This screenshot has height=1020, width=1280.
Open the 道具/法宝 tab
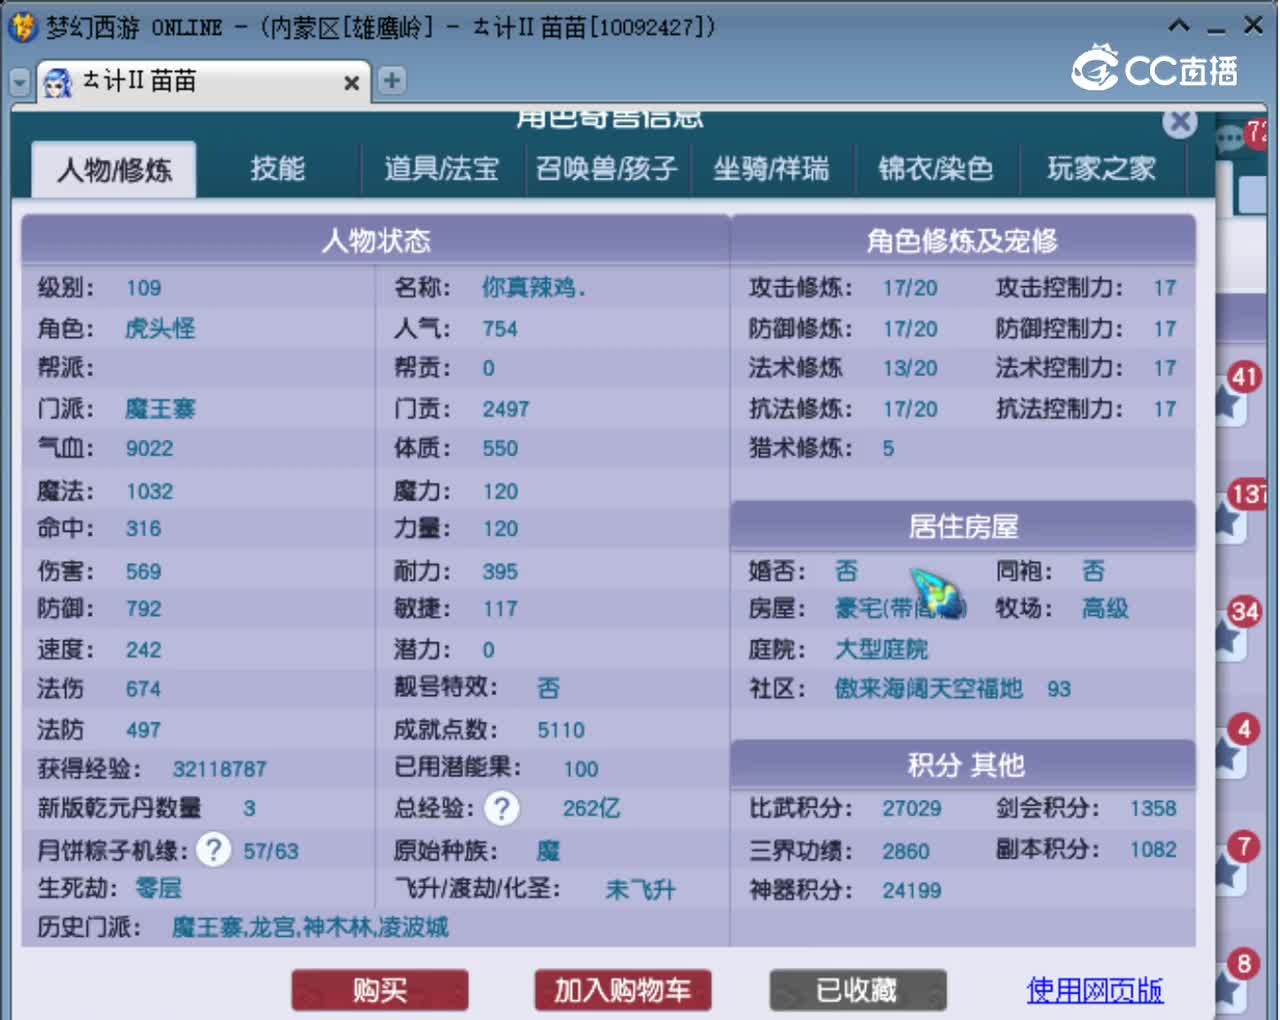(441, 168)
